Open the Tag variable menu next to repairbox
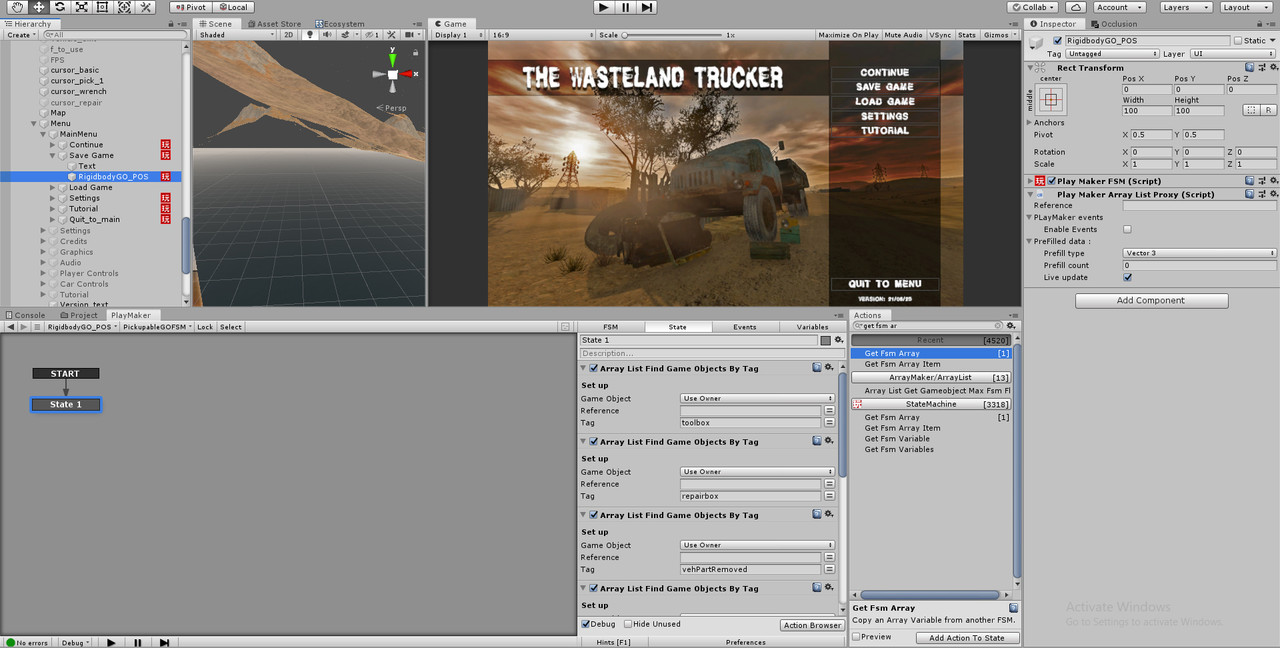The width and height of the screenshot is (1280, 648). pyautogui.click(x=829, y=496)
